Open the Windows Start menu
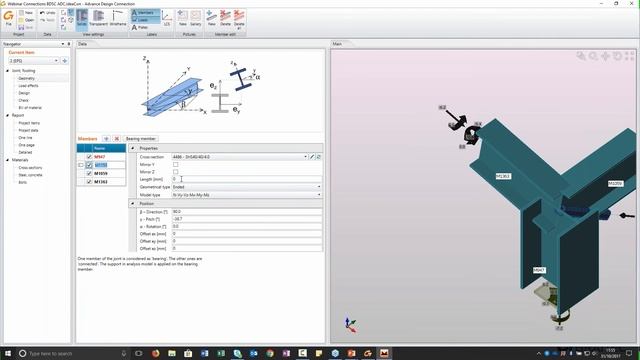 coord(7,353)
